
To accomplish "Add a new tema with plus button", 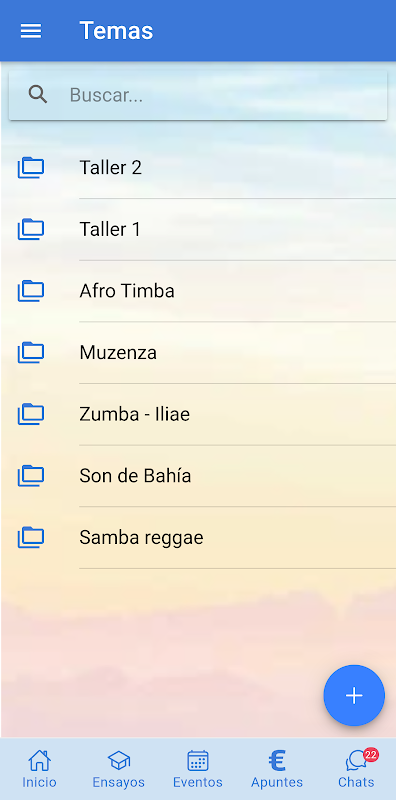I will tap(354, 695).
